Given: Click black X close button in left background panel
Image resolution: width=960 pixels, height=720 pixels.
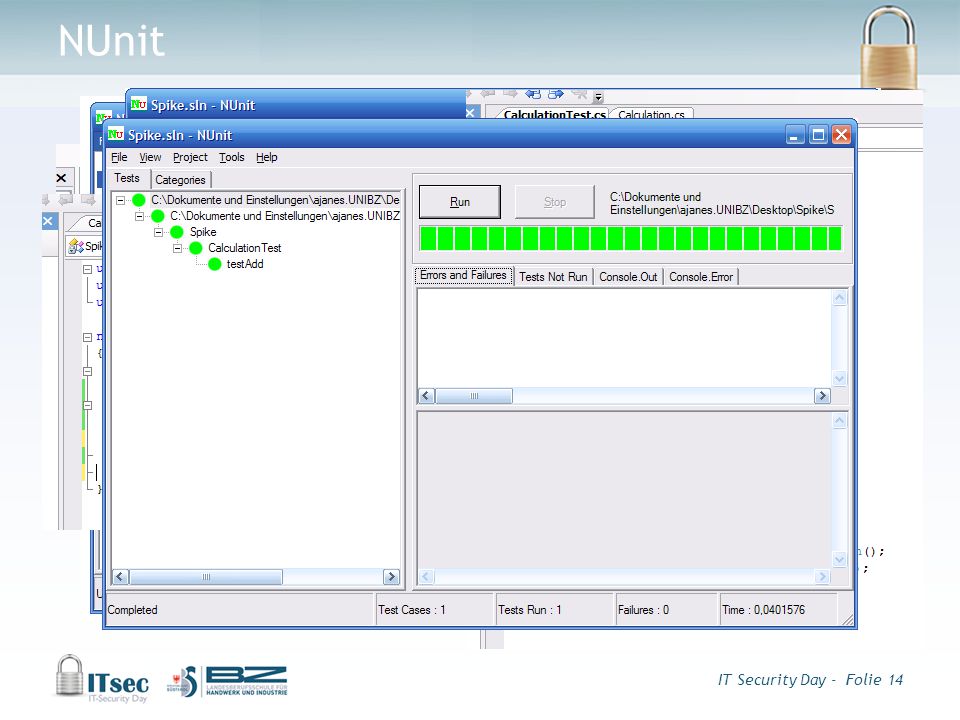Looking at the screenshot, I should [61, 178].
